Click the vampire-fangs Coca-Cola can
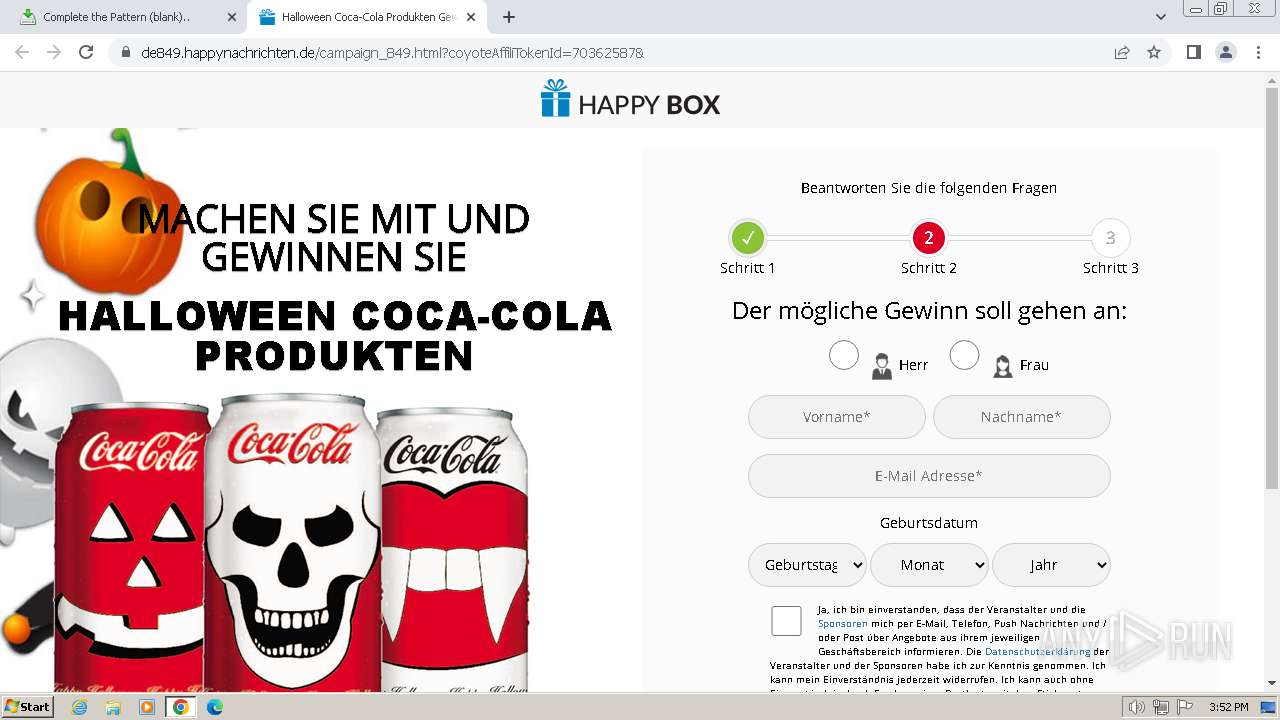The height and width of the screenshot is (720, 1280). (455, 549)
